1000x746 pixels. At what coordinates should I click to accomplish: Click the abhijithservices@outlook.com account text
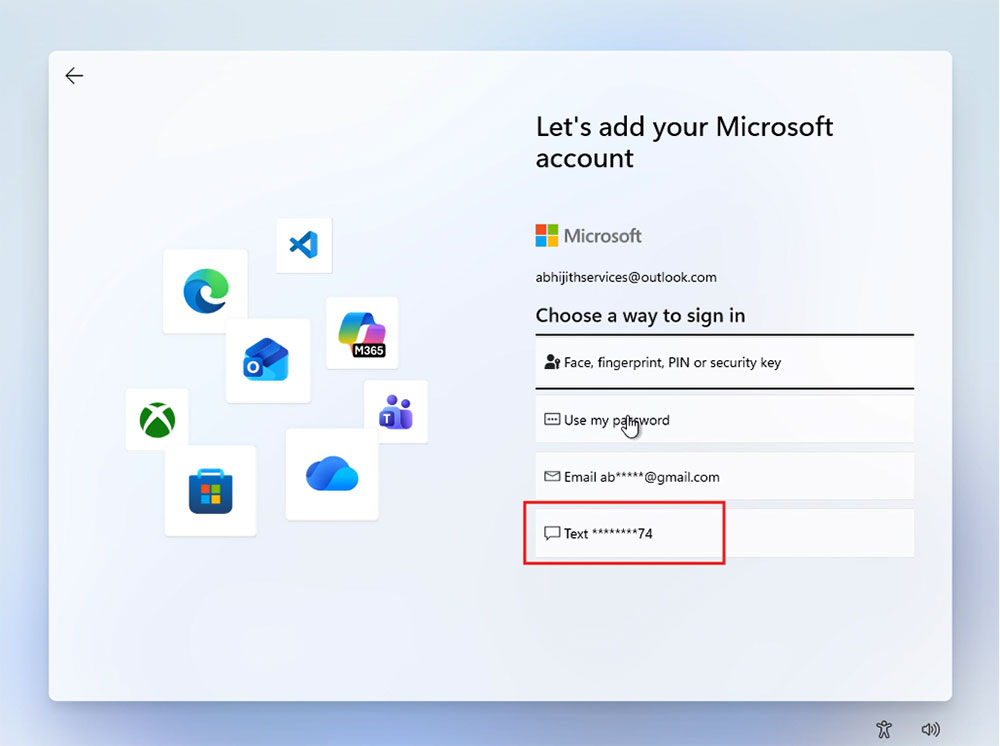pyautogui.click(x=626, y=277)
